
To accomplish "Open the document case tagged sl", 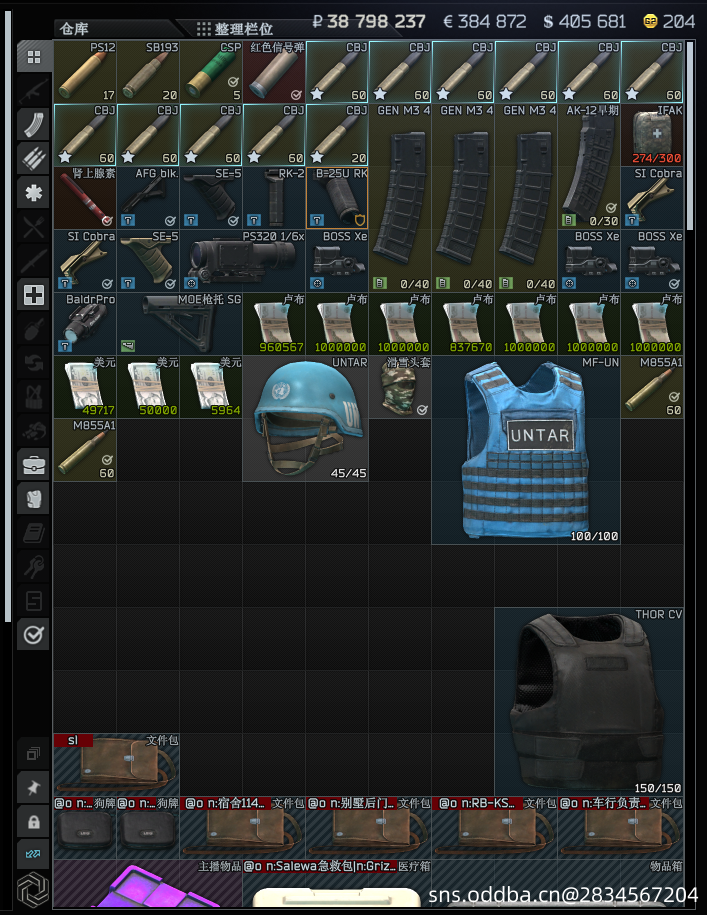I will [117, 765].
